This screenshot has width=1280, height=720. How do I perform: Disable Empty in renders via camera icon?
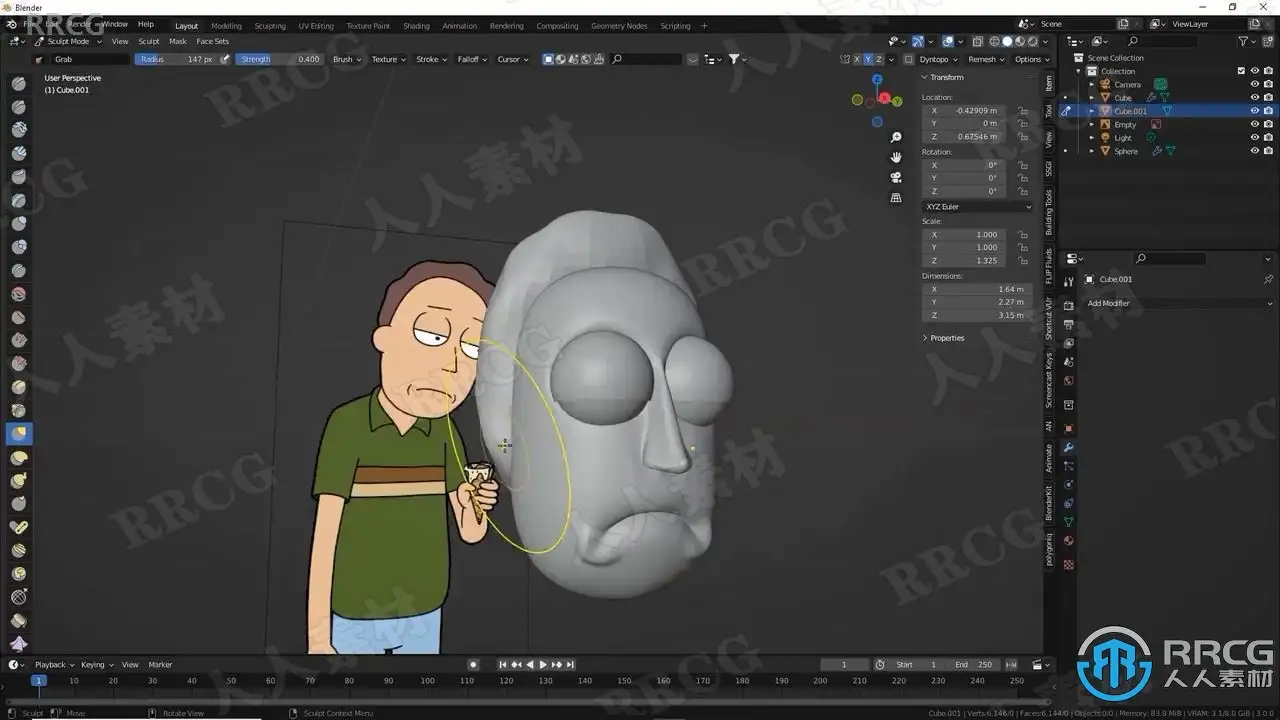1268,124
